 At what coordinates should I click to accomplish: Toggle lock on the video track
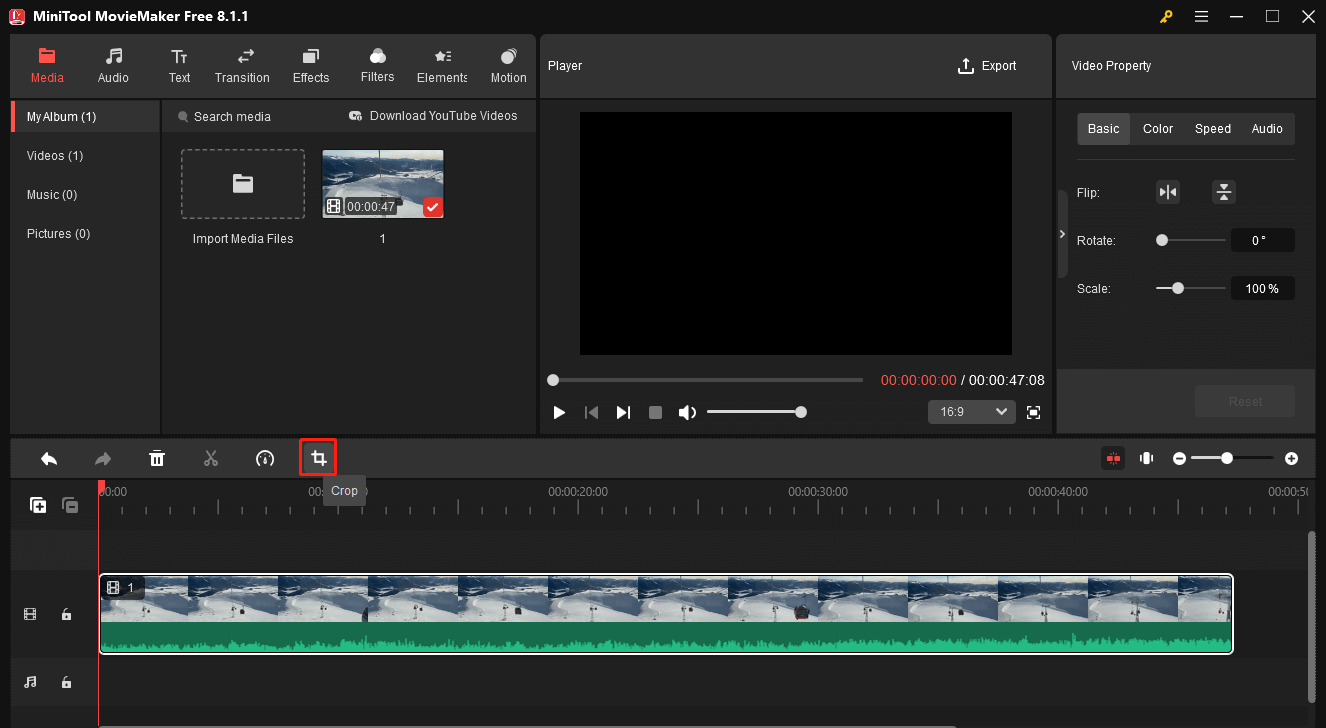click(66, 614)
